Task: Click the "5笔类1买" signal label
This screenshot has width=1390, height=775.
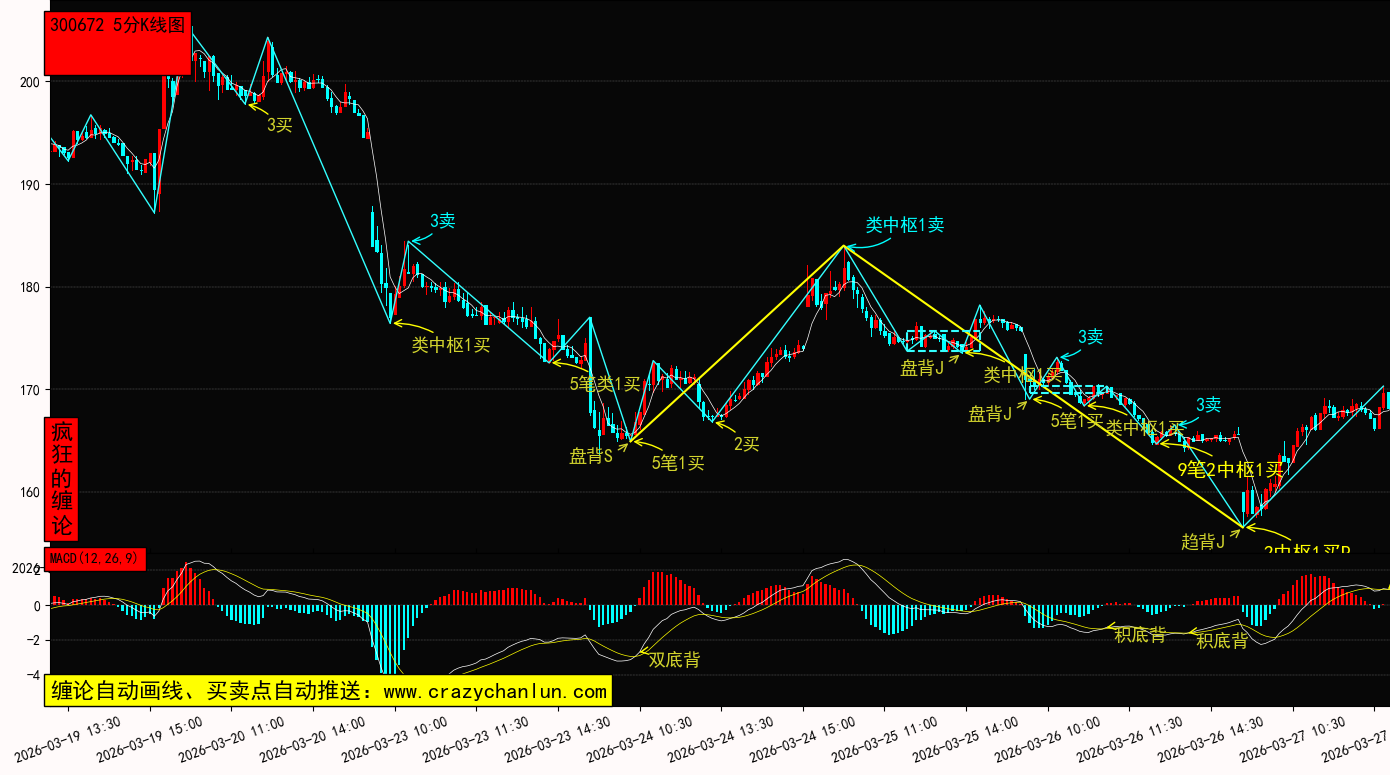Action: pyautogui.click(x=604, y=383)
